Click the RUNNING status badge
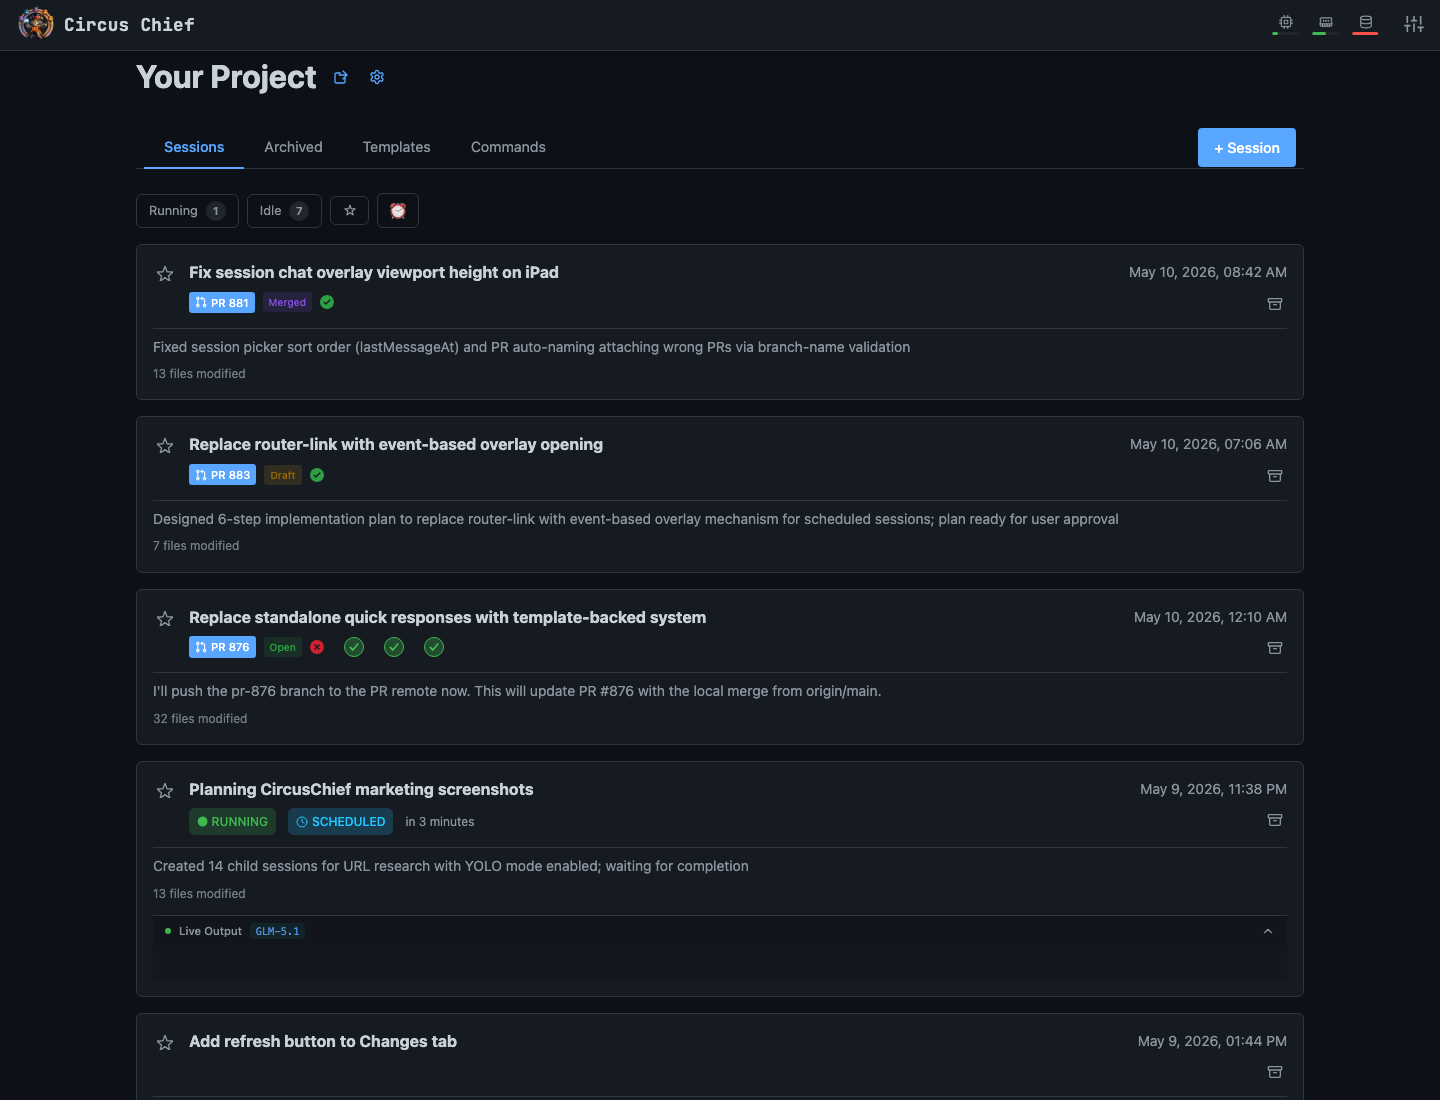This screenshot has width=1440, height=1100. [x=232, y=822]
